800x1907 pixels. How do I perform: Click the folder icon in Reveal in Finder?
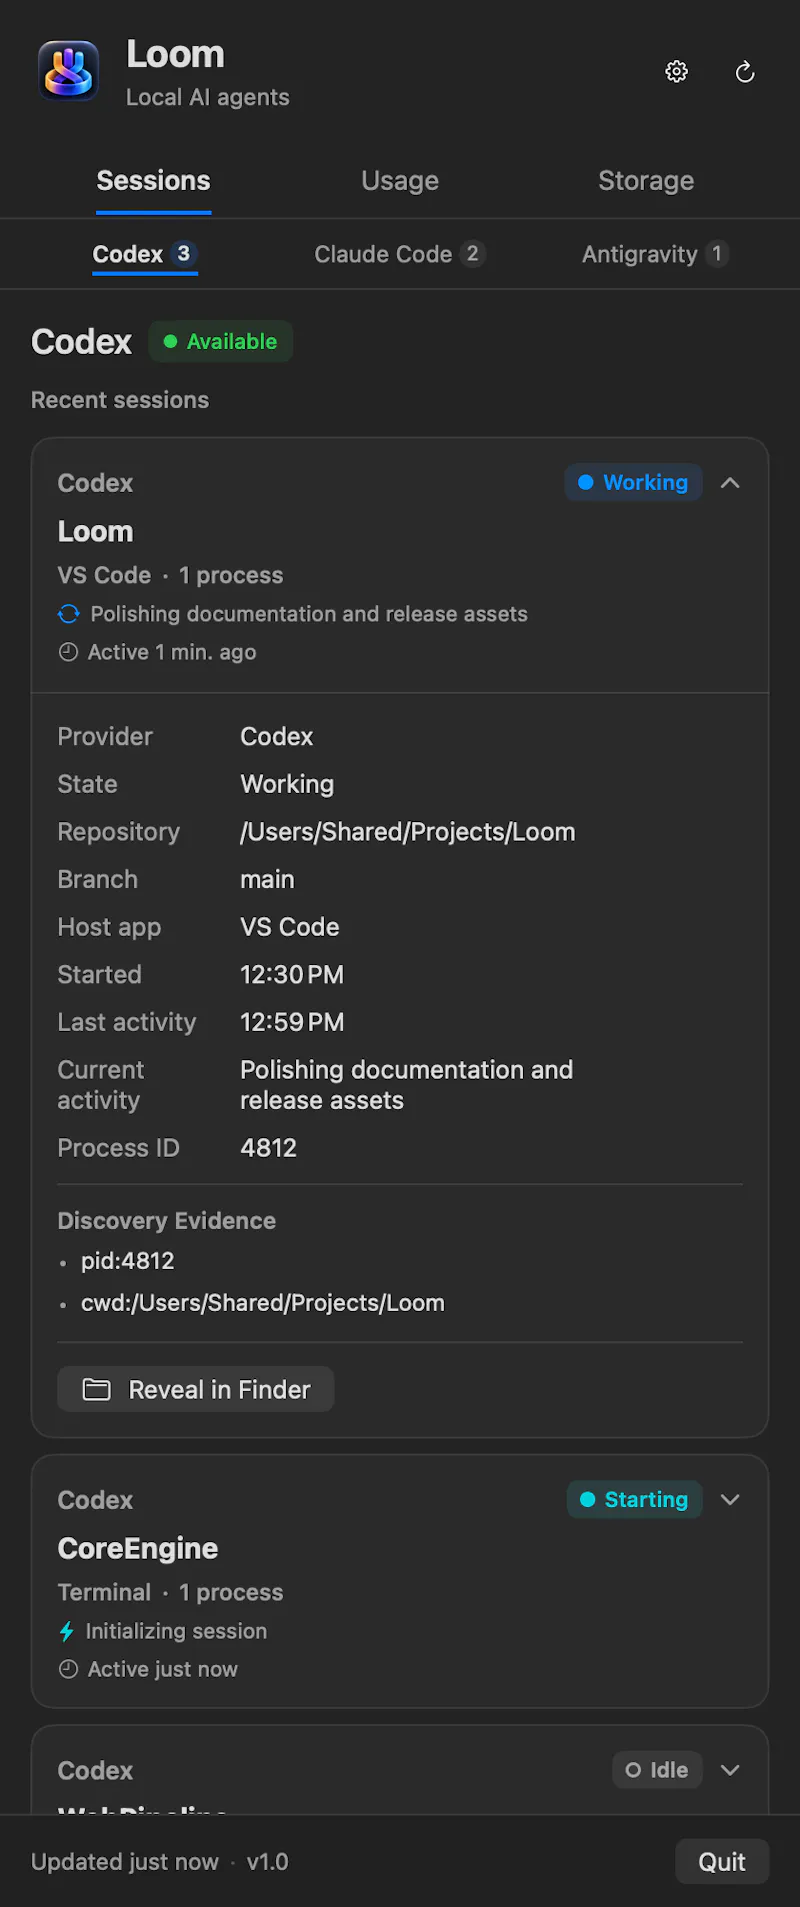point(97,1389)
